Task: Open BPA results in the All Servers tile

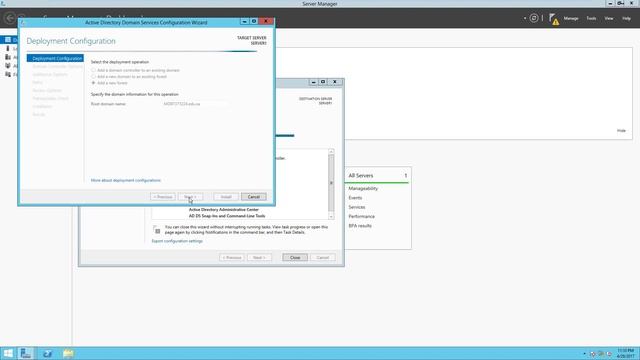Action: tap(360, 226)
